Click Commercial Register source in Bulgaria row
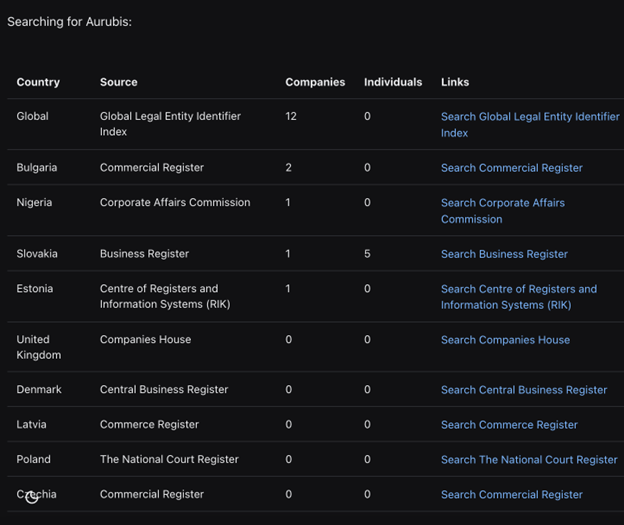The image size is (624, 525). (x=152, y=168)
